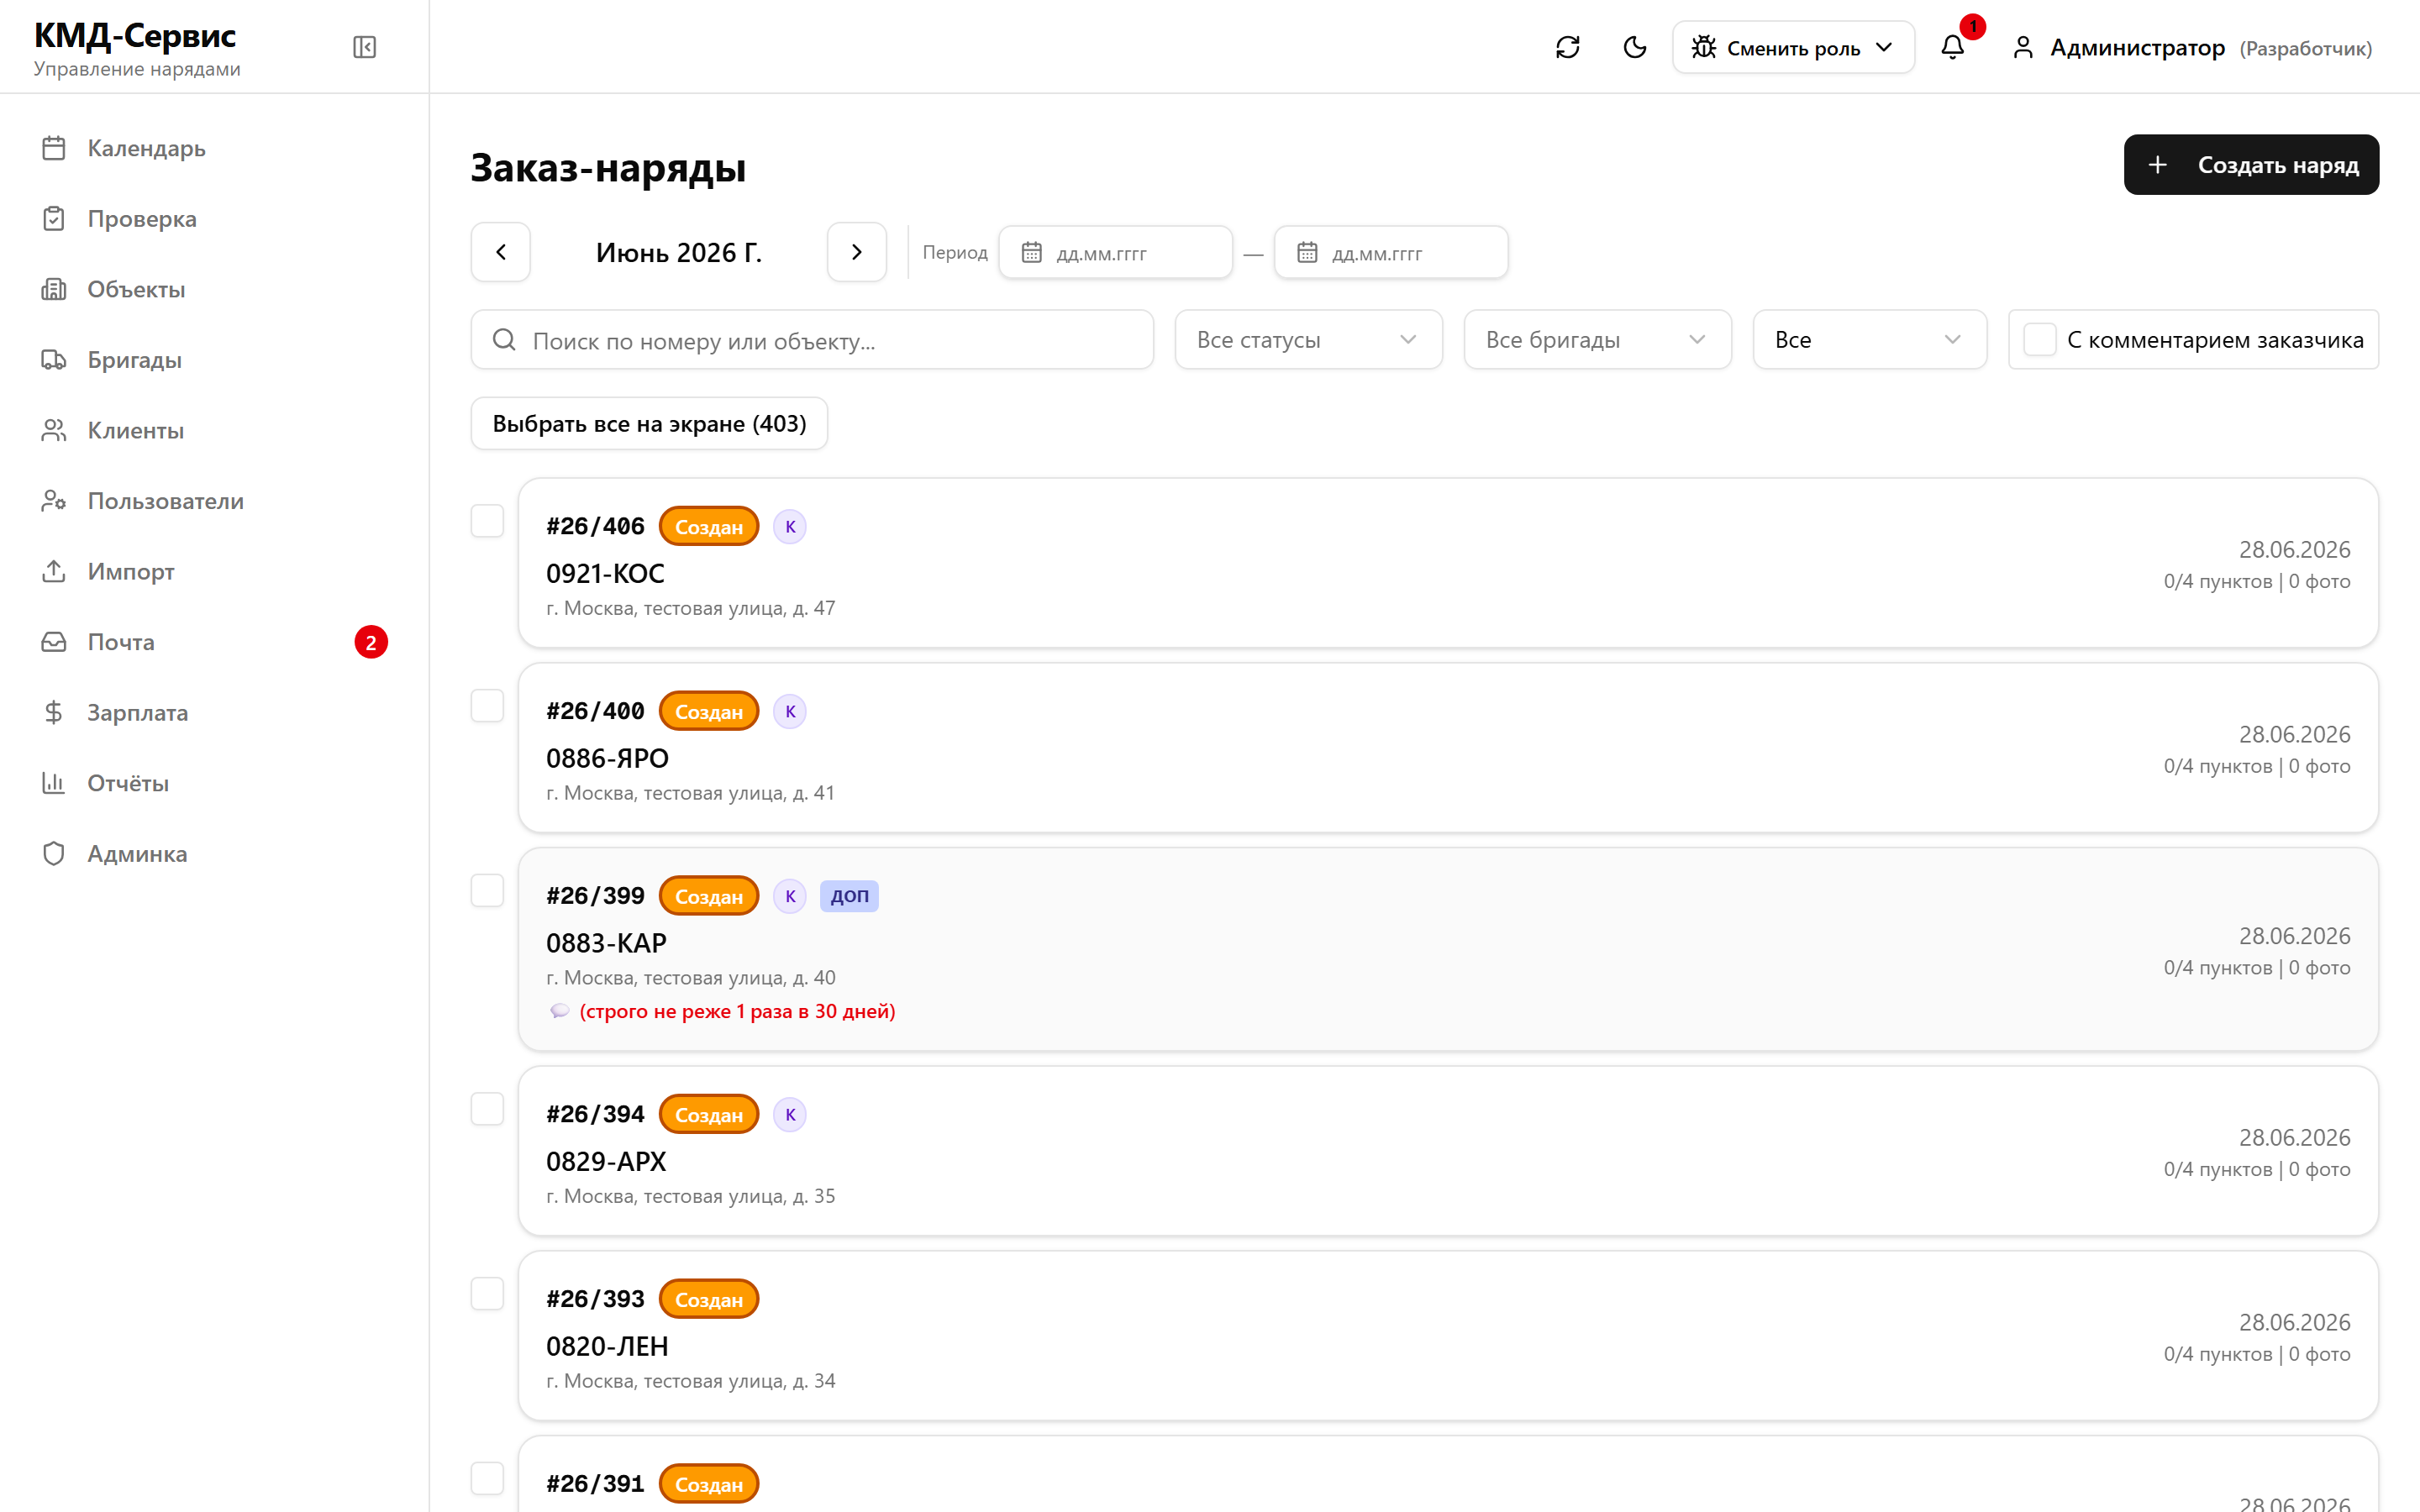The height and width of the screenshot is (1512, 2420).
Task: Open the 'Сменить роль' dropdown
Action: (x=1793, y=47)
